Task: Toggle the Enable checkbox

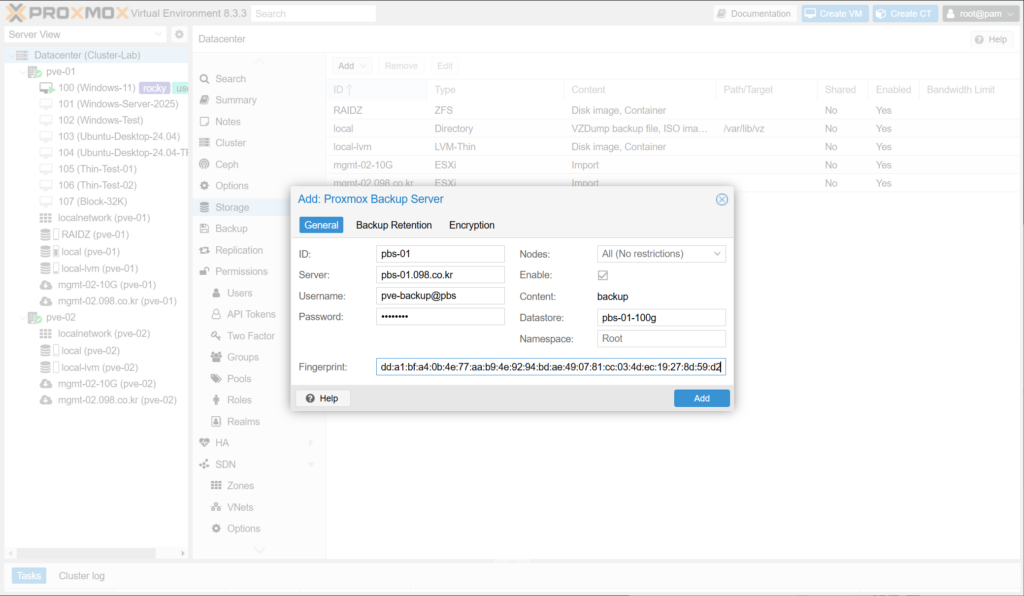Action: coord(603,275)
